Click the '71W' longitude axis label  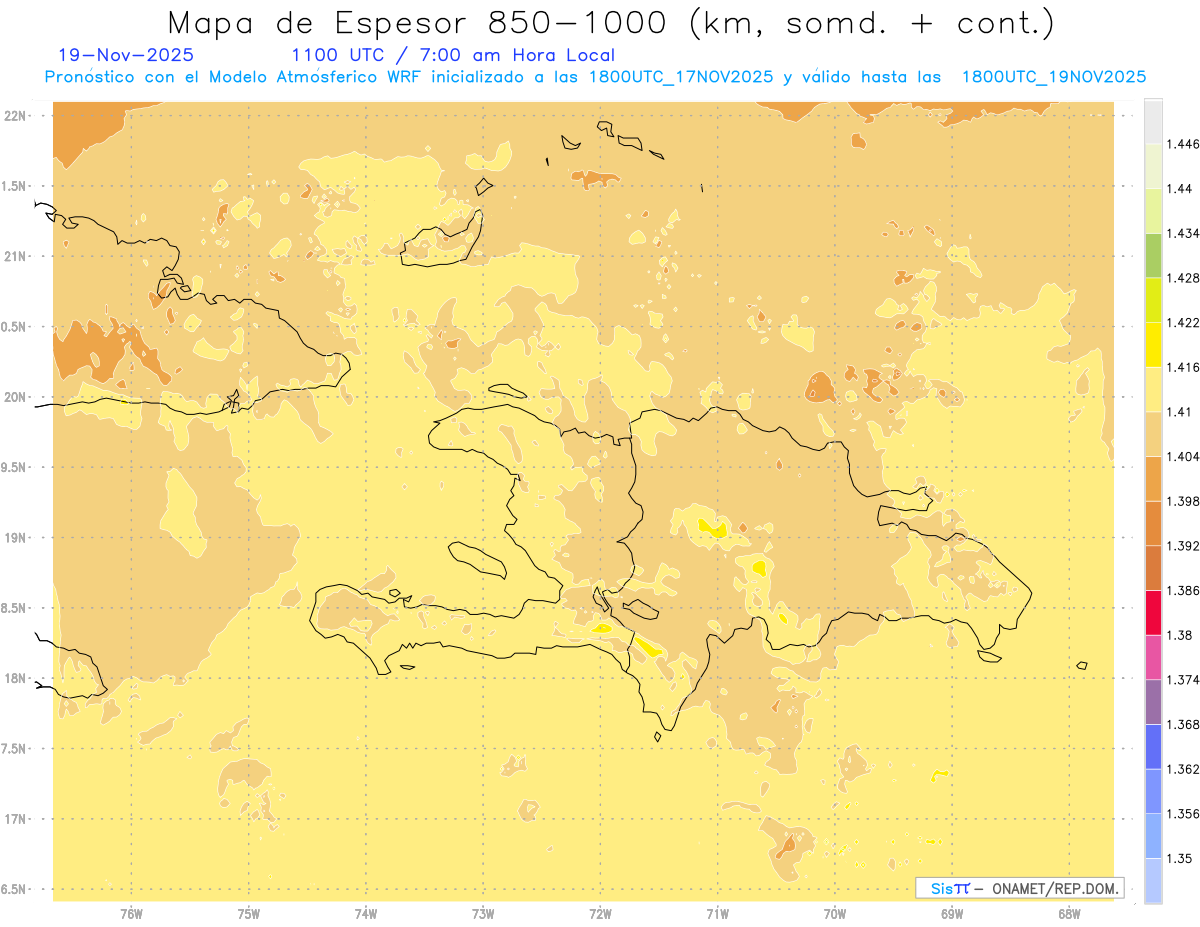tap(717, 914)
